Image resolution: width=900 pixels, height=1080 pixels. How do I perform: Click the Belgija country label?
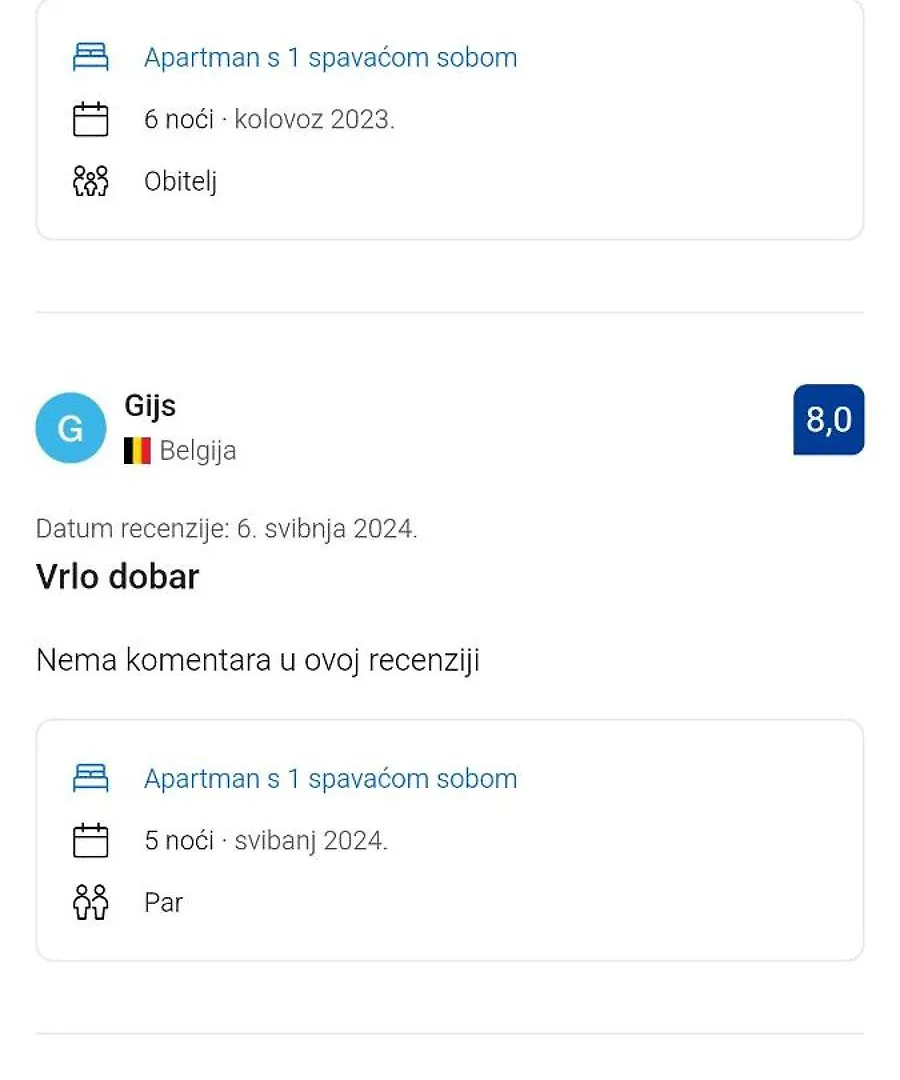[x=198, y=451]
